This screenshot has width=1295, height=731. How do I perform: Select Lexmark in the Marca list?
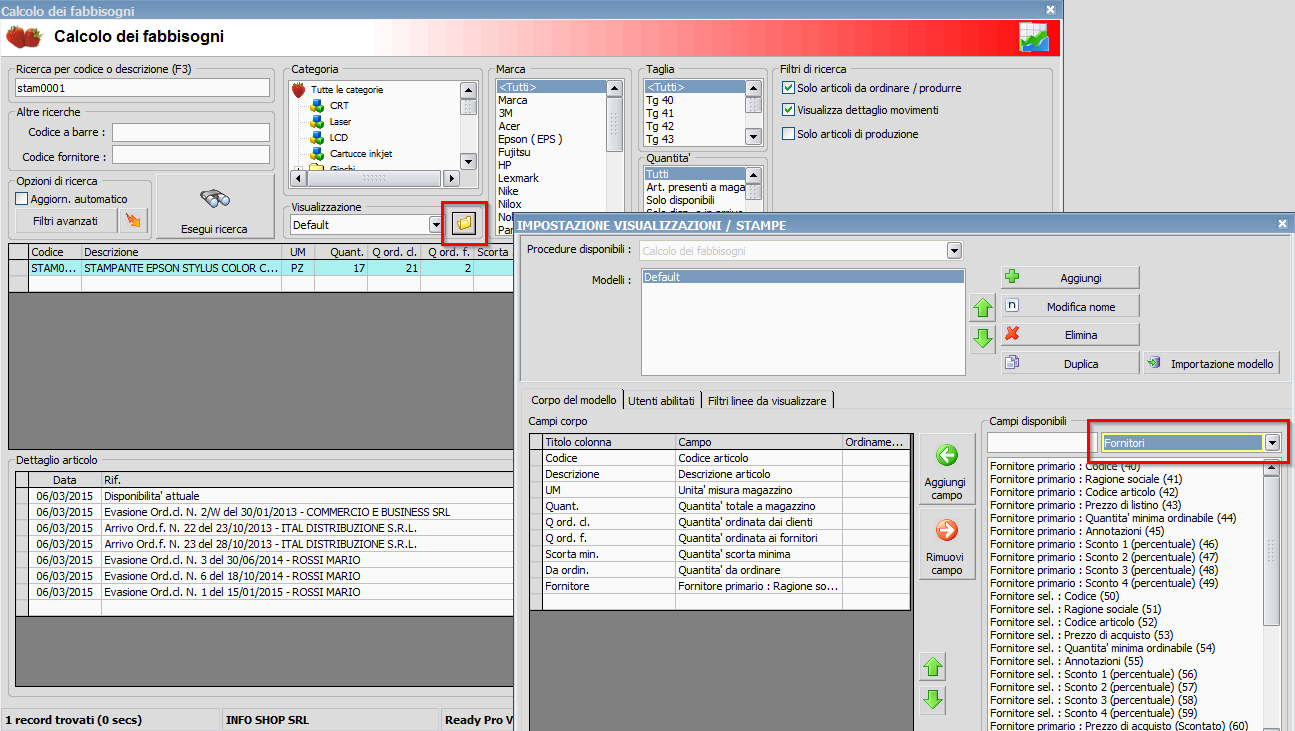coord(519,178)
